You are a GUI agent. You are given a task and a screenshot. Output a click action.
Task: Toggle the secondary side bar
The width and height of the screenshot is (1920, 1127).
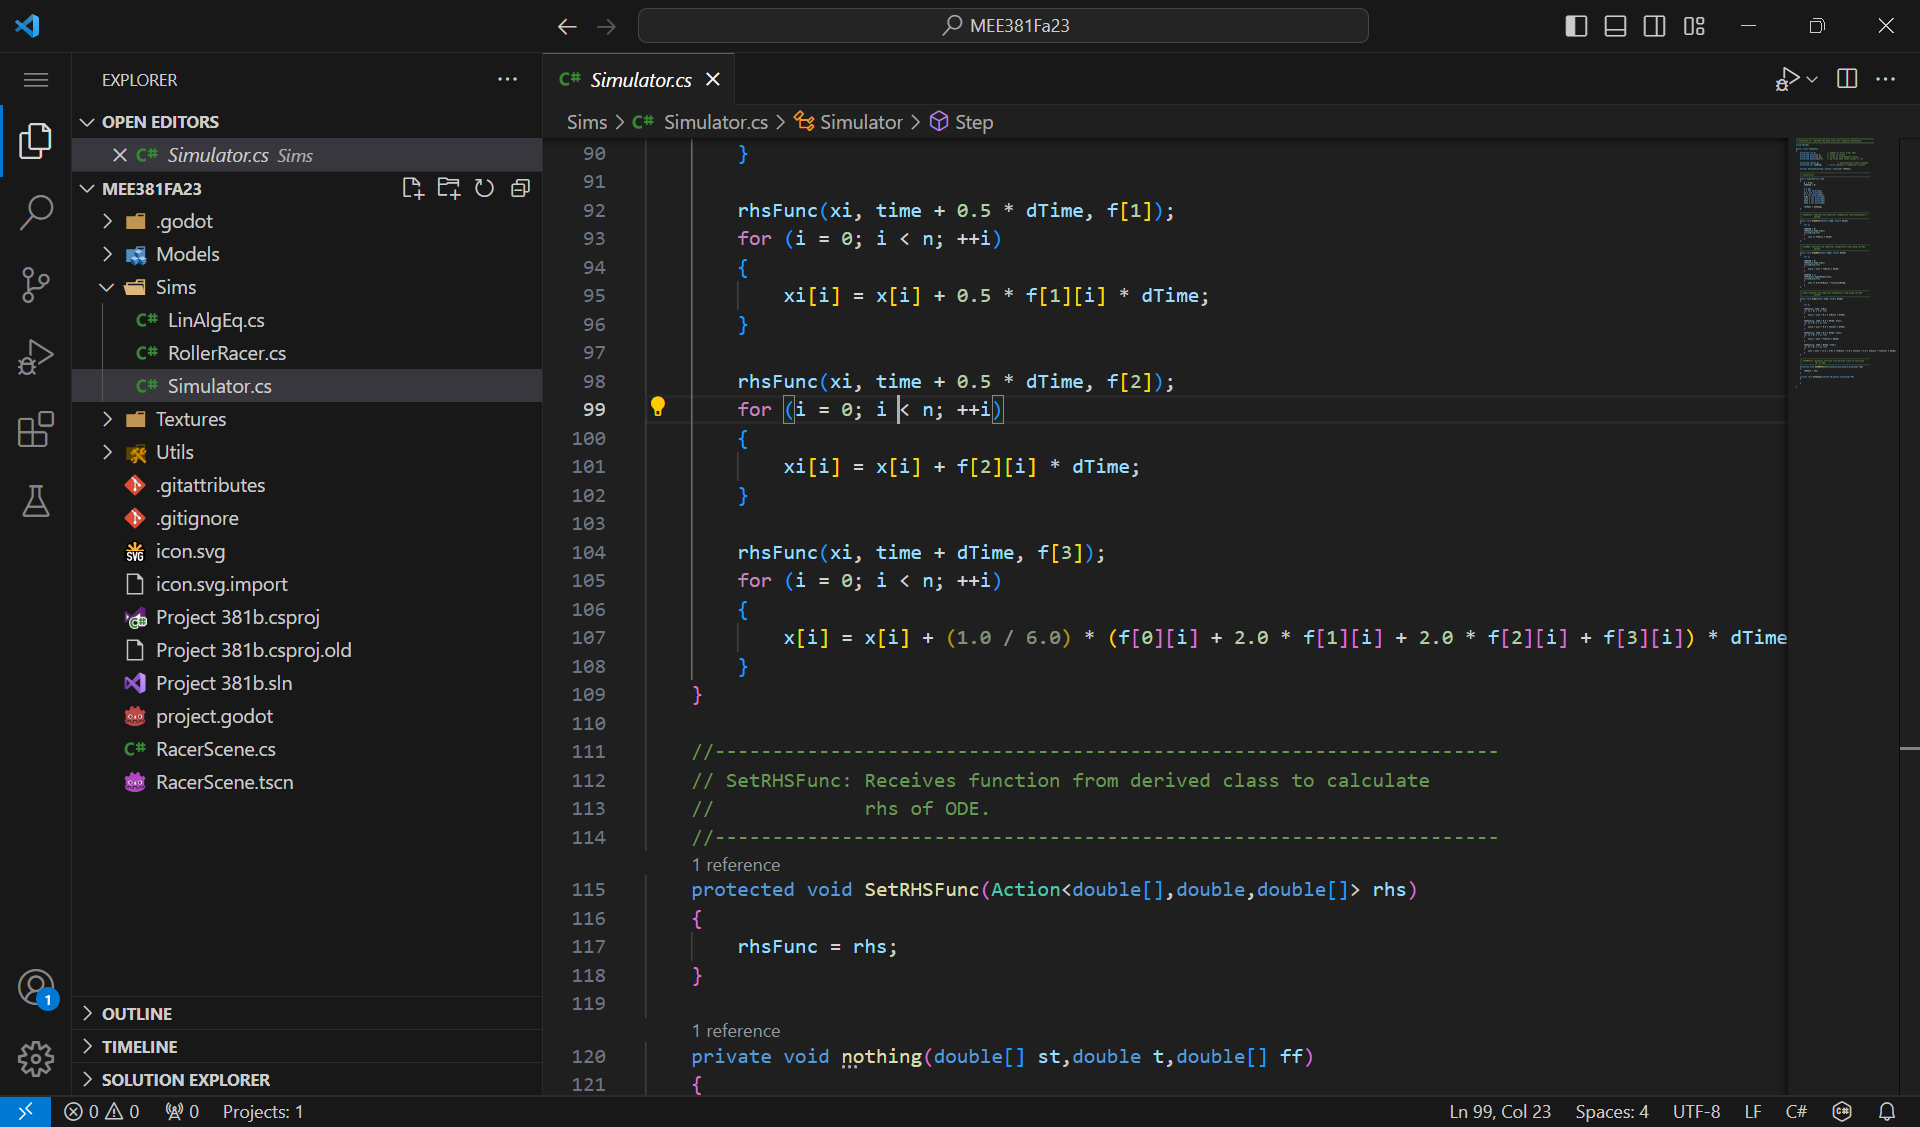1655,26
